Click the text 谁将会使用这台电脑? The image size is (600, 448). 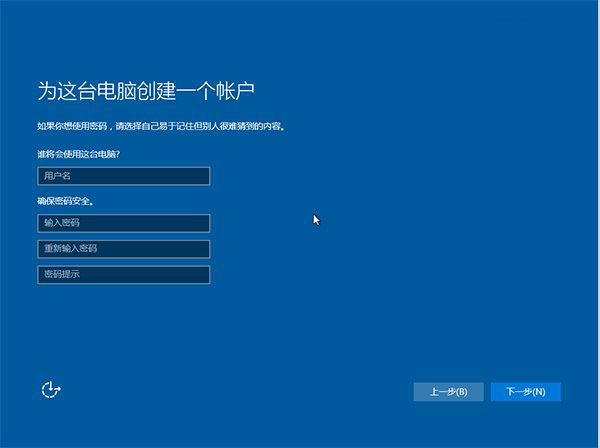78,154
